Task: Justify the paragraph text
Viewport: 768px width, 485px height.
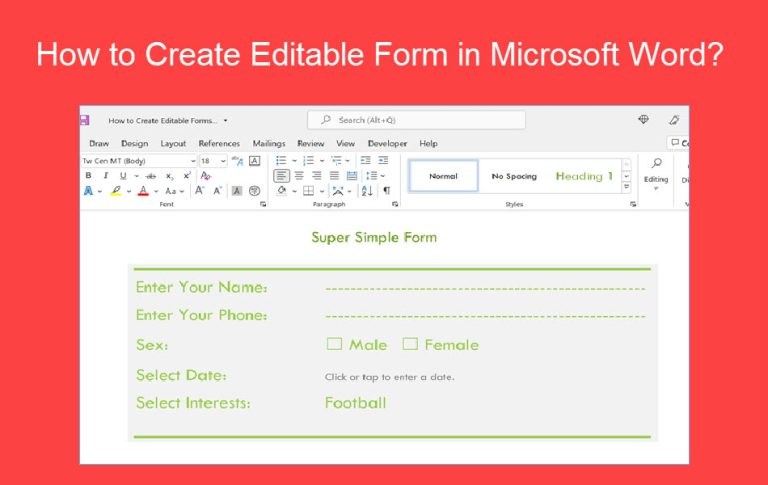Action: click(x=335, y=175)
